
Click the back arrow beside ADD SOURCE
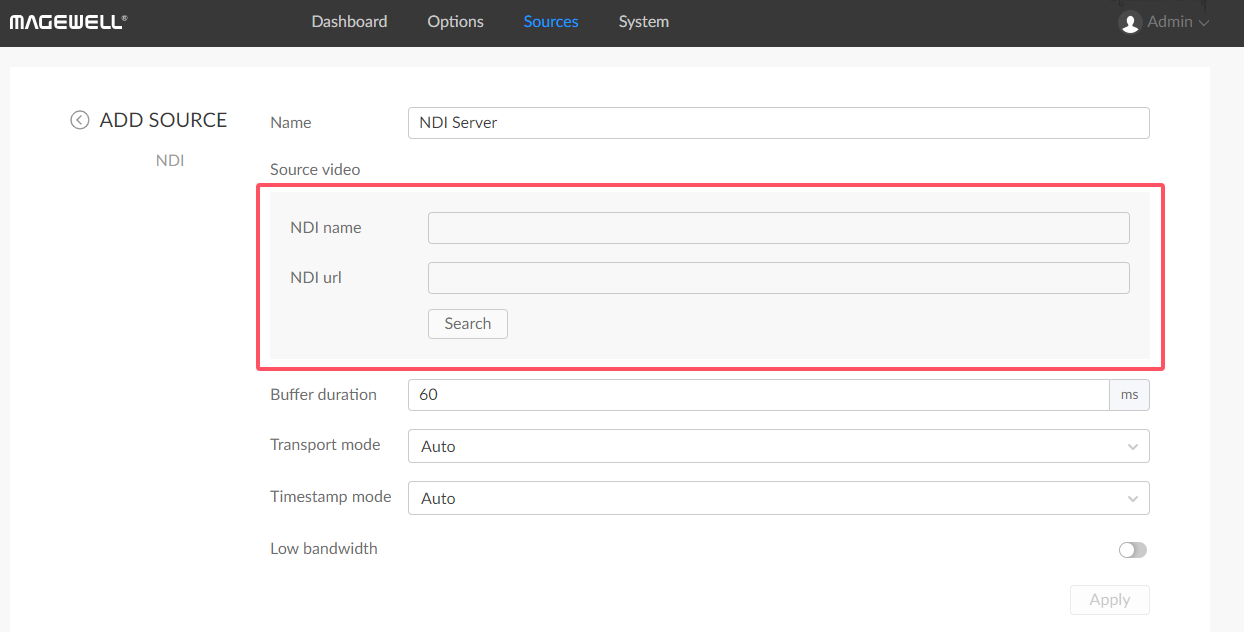79,120
